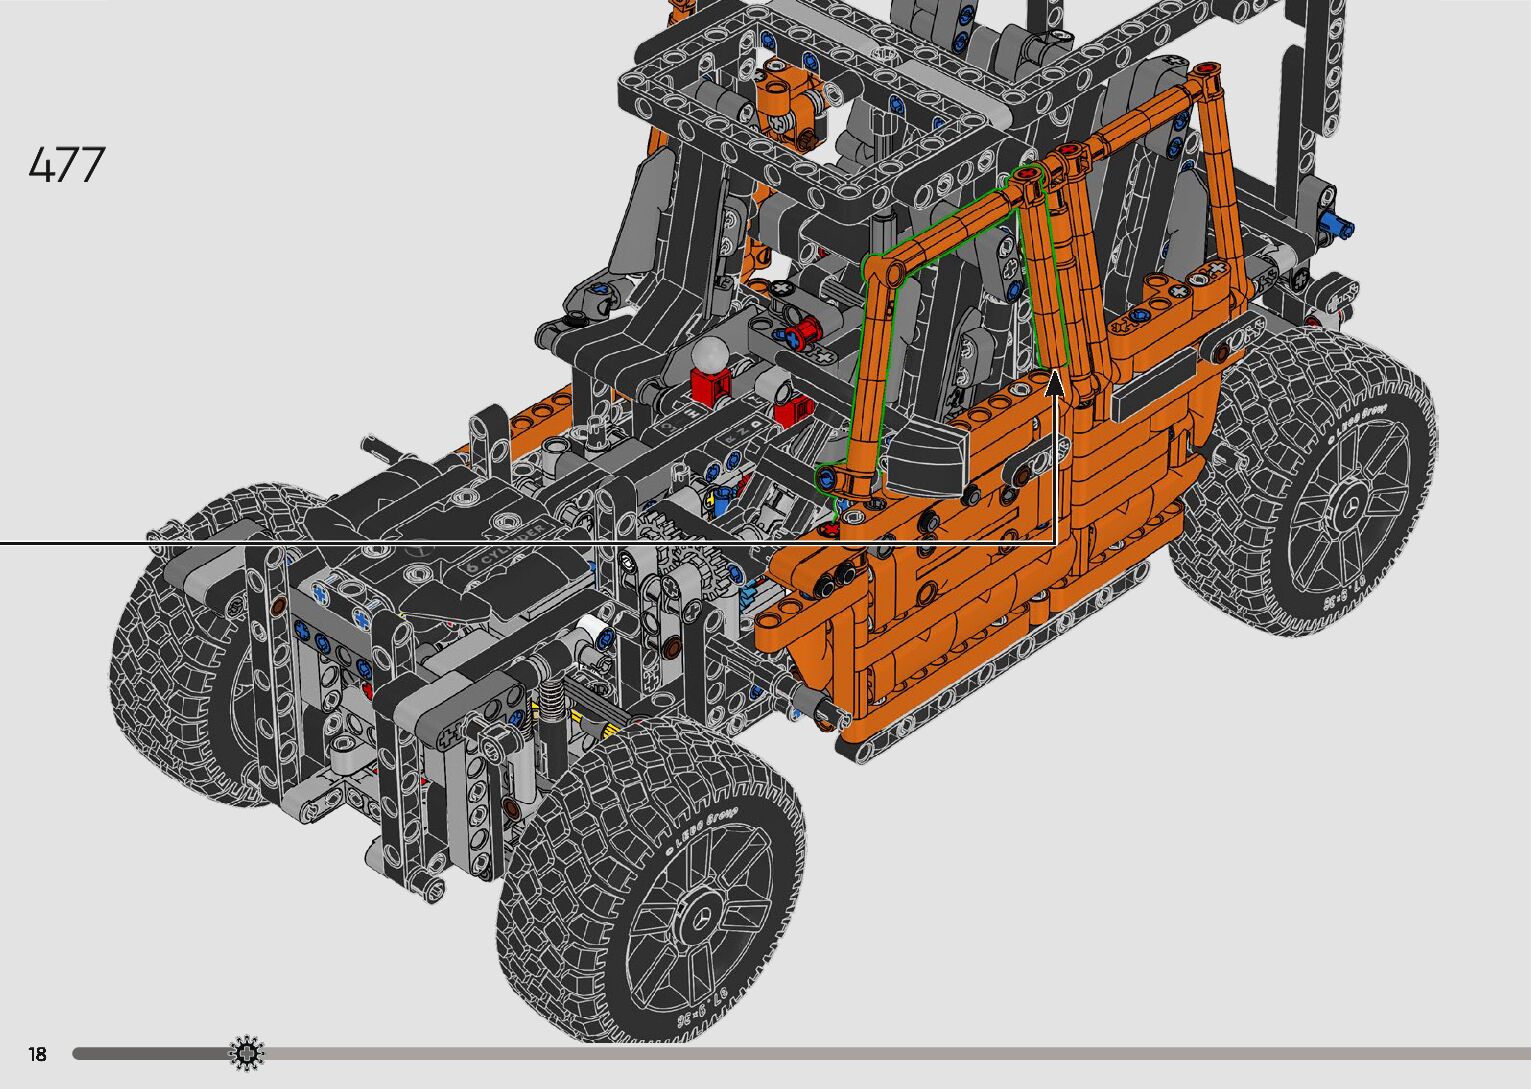The height and width of the screenshot is (1089, 1531).
Task: Click the white ball gear shift knob
Action: click(x=711, y=354)
